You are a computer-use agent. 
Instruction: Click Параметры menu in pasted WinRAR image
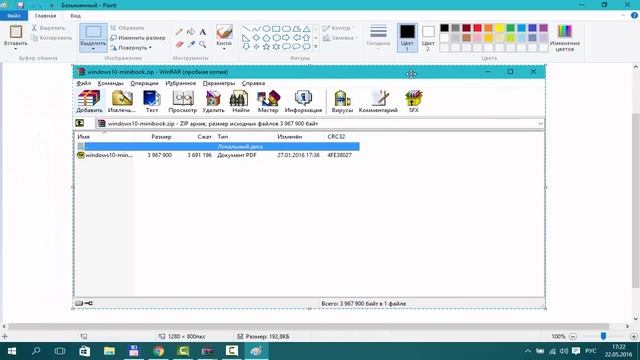[219, 83]
